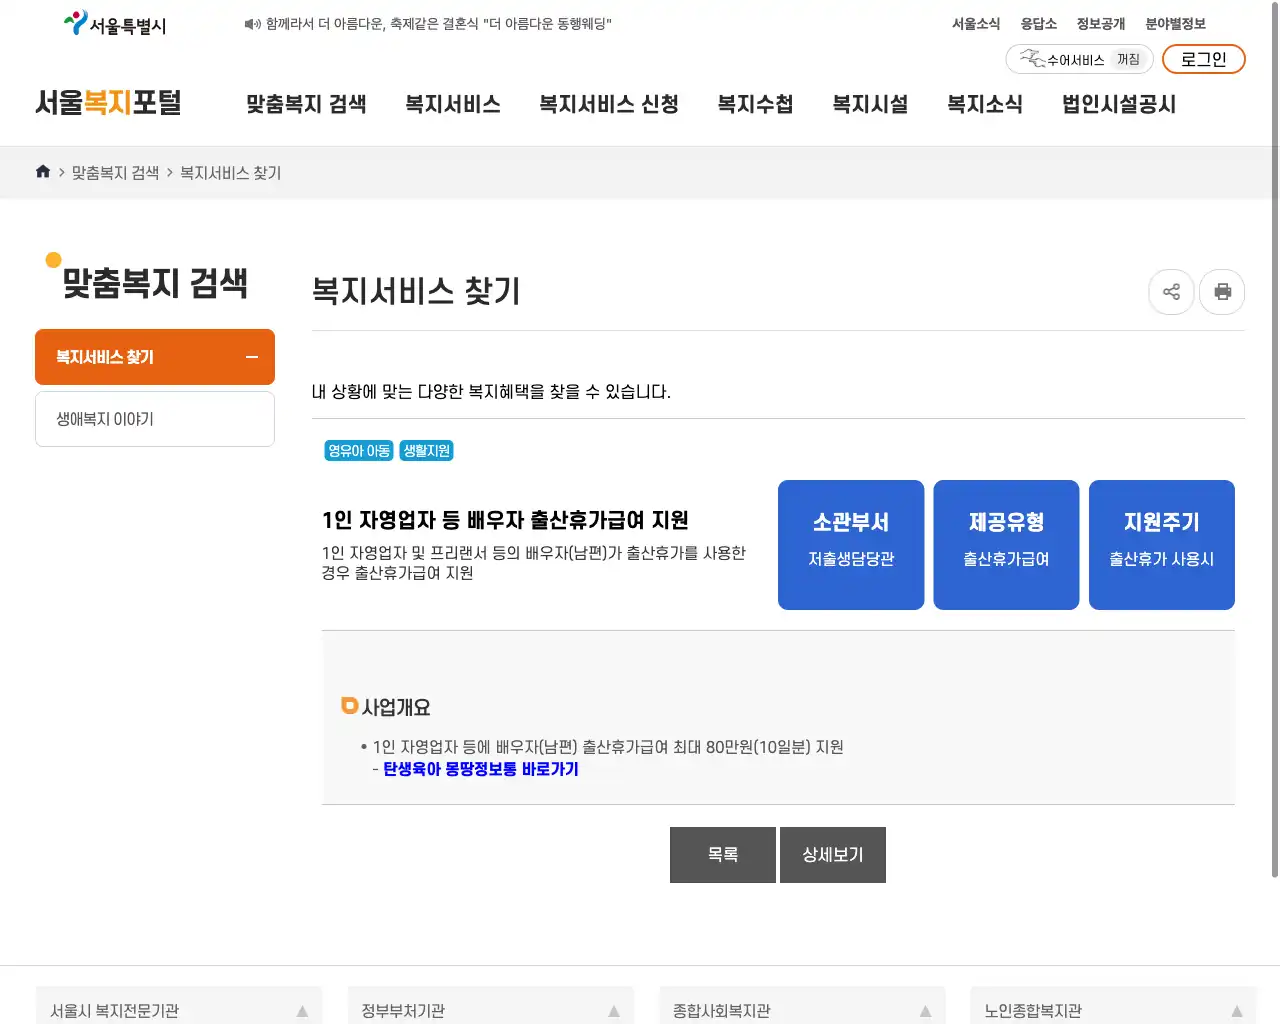Click the 상세보기 button
Image resolution: width=1280 pixels, height=1024 pixels.
833,855
